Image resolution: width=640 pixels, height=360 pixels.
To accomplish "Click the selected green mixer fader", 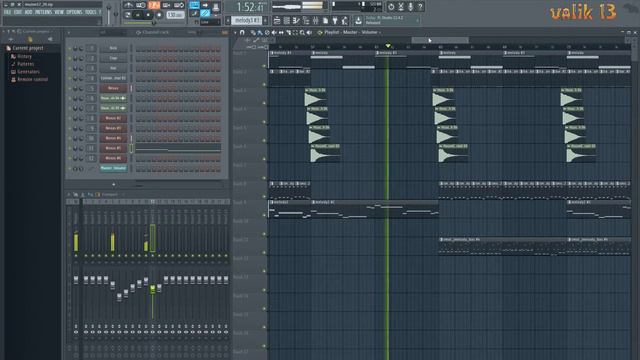I will tap(153, 289).
